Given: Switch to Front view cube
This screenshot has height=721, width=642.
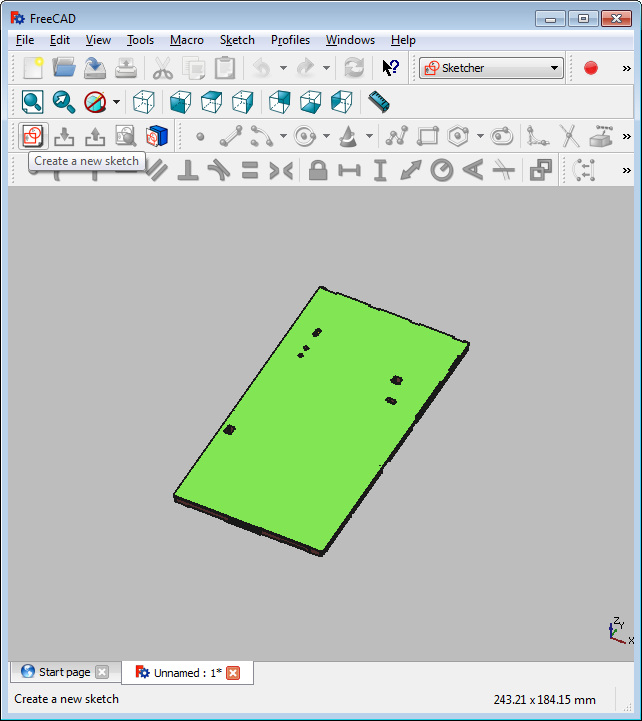Looking at the screenshot, I should pos(180,102).
